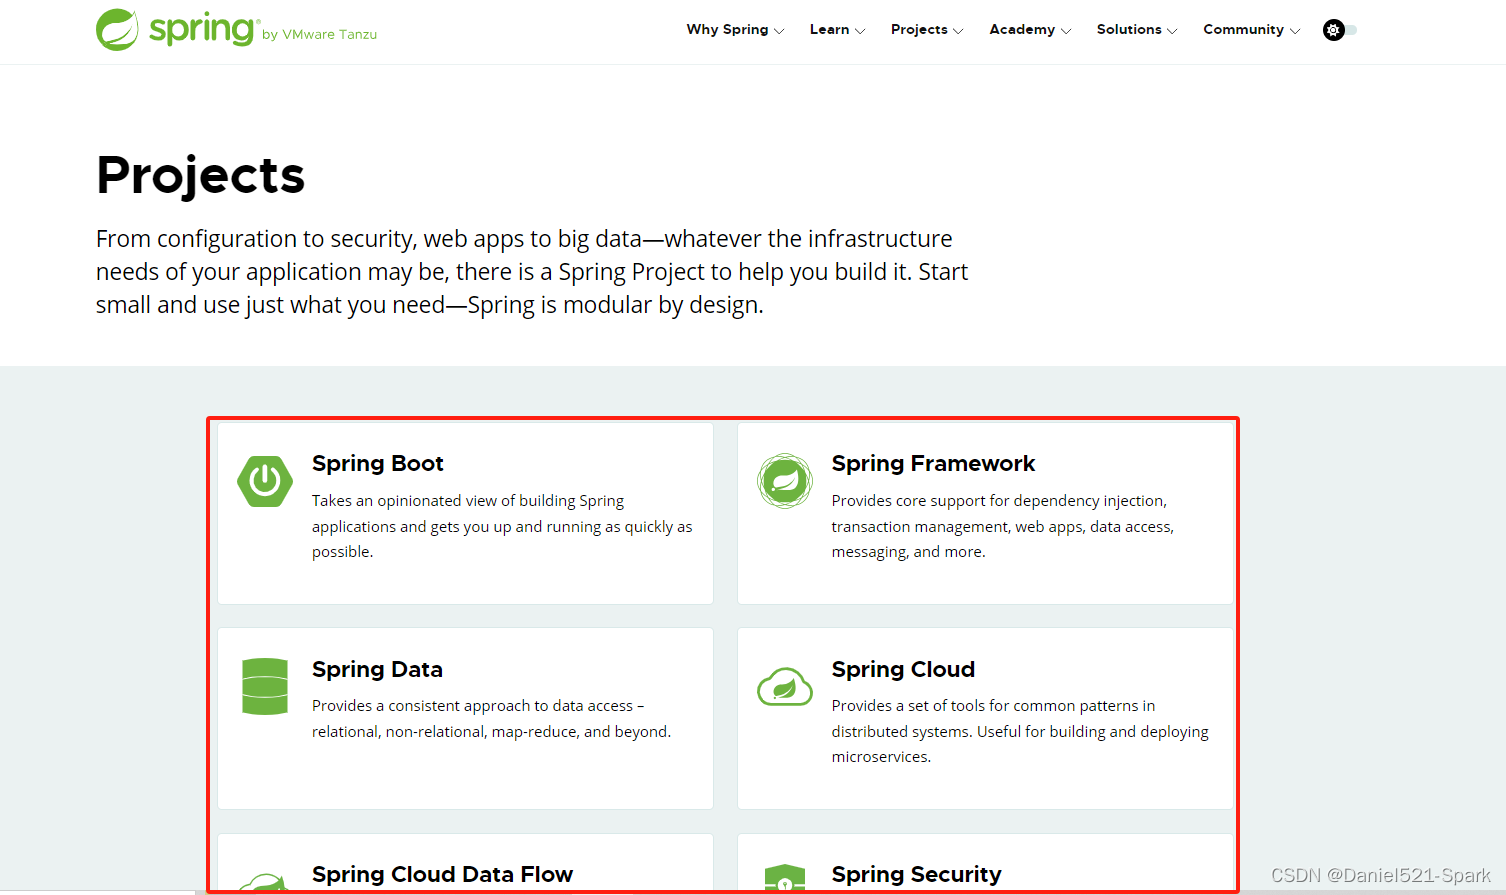
Task: Click the 'From configuration to security' intro paragraph
Action: point(532,272)
